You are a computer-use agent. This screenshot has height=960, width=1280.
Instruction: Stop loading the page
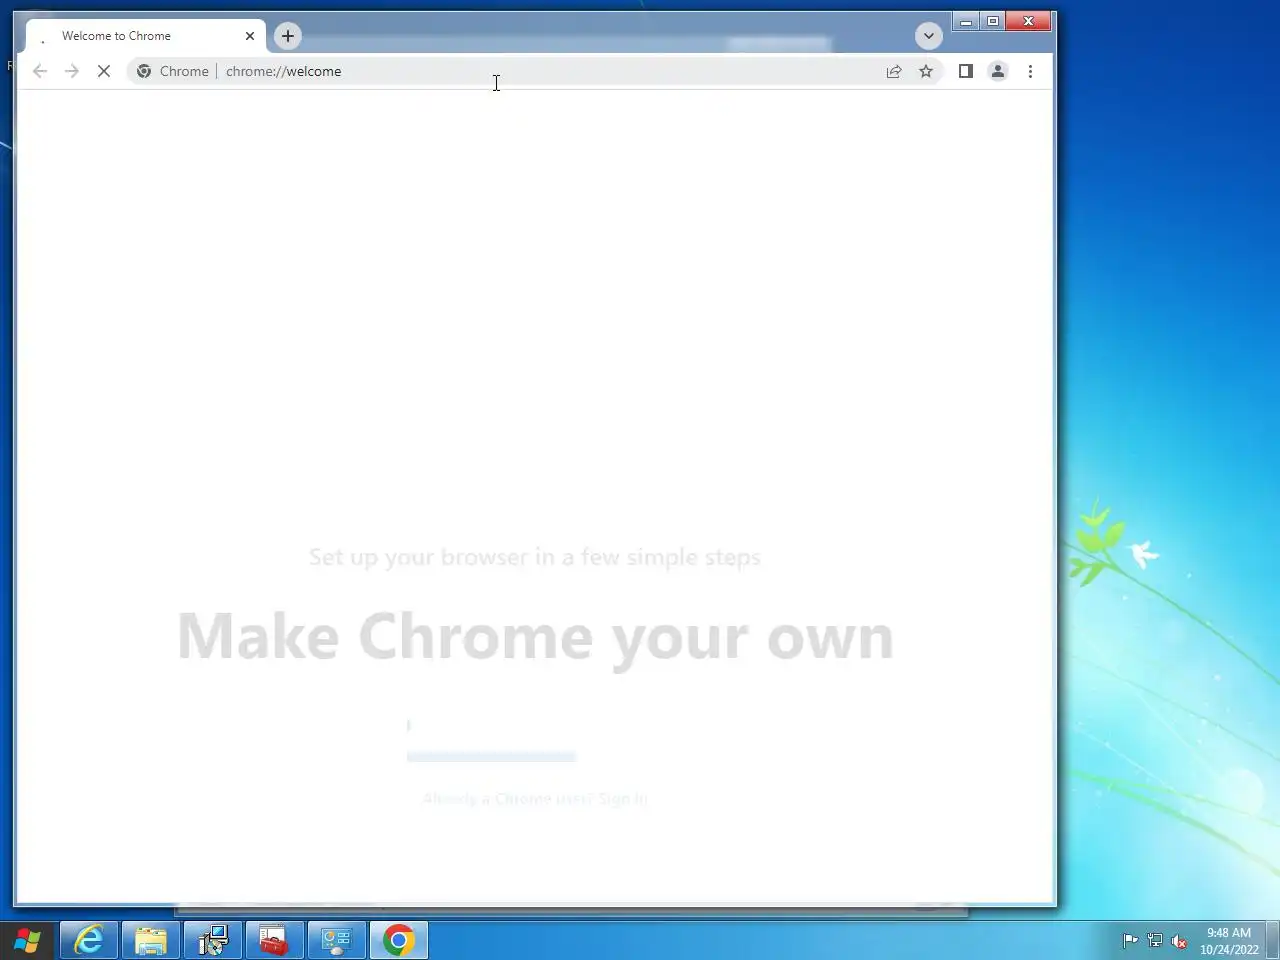(104, 71)
